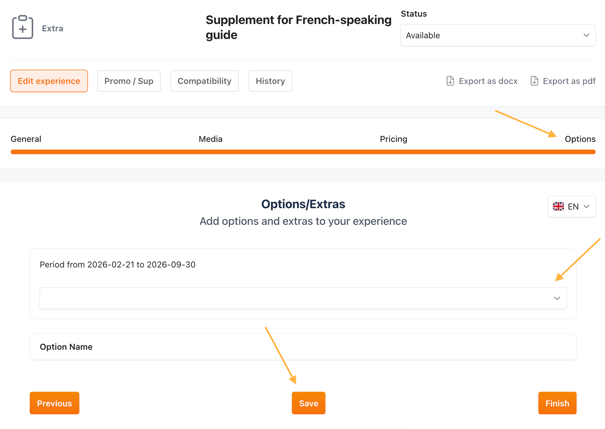The image size is (605, 429).
Task: View the History tab
Action: point(270,81)
